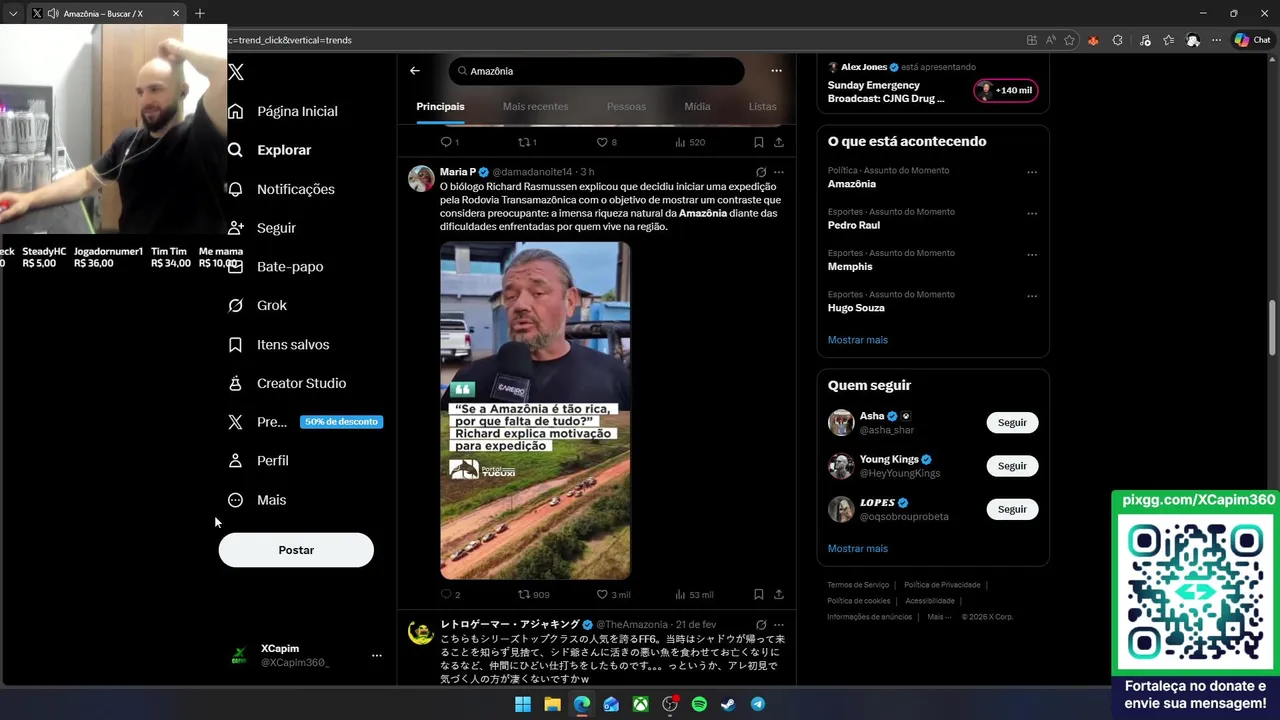This screenshot has width=1280, height=720.
Task: Open new browser tab with plus button
Action: 200,13
